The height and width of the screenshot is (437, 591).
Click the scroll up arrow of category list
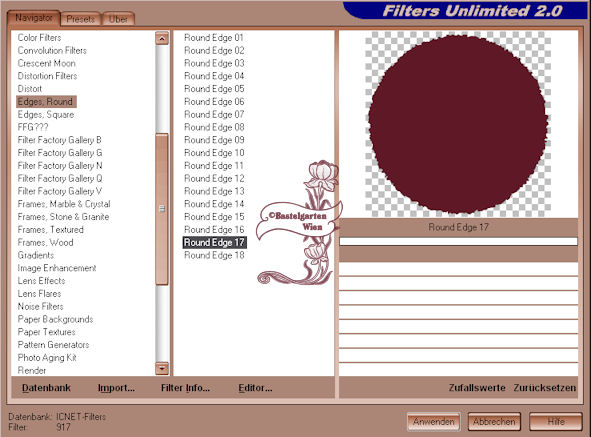pyautogui.click(x=162, y=38)
